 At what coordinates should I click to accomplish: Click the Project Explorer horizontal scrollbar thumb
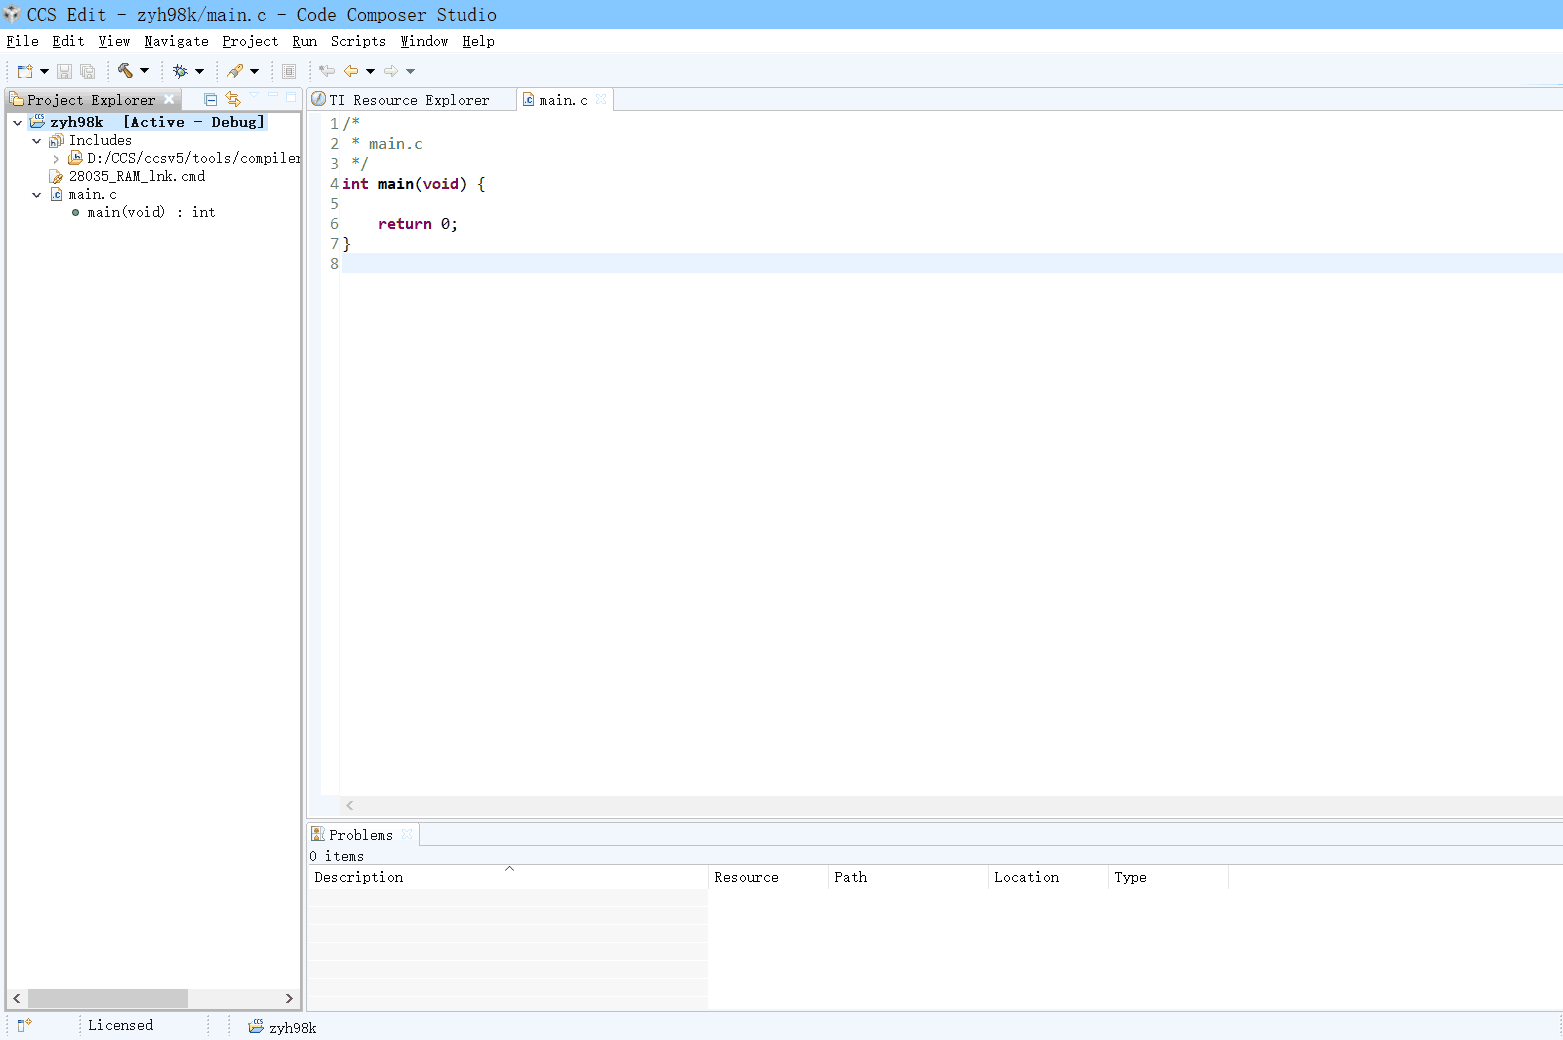pyautogui.click(x=107, y=998)
